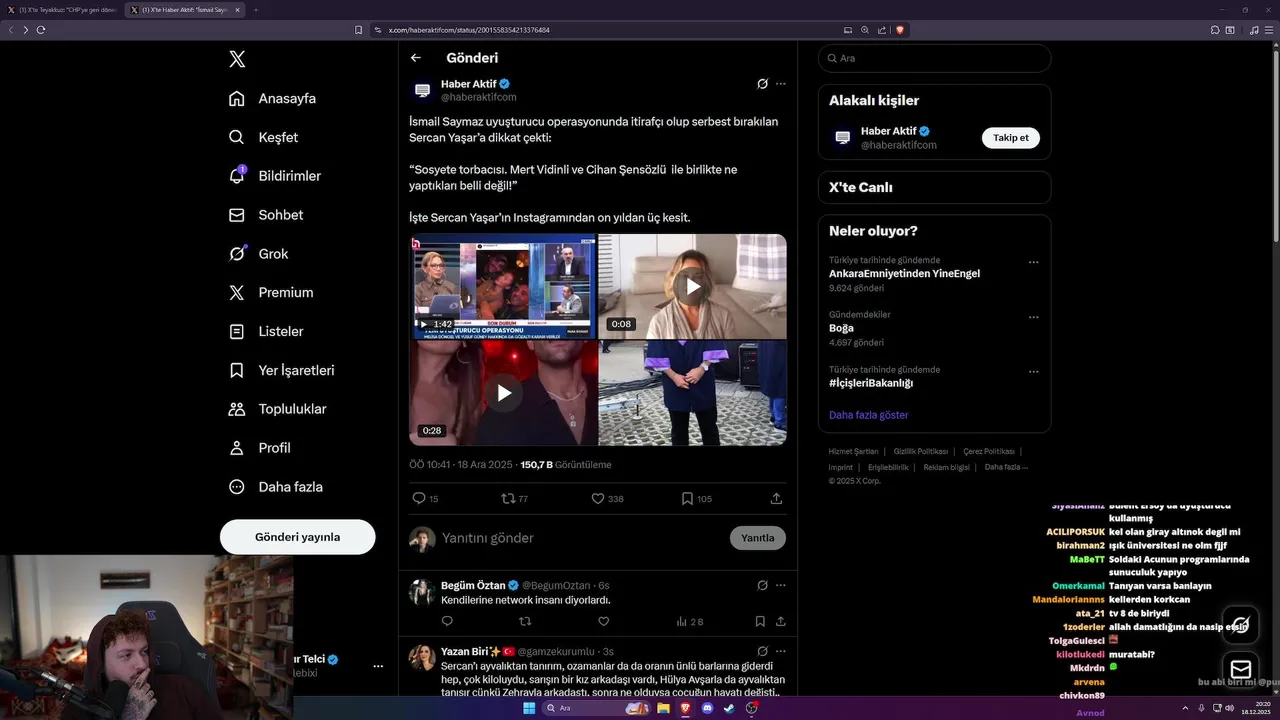The width and height of the screenshot is (1280, 720).
Task: Open the floating messages button
Action: pos(1241,670)
